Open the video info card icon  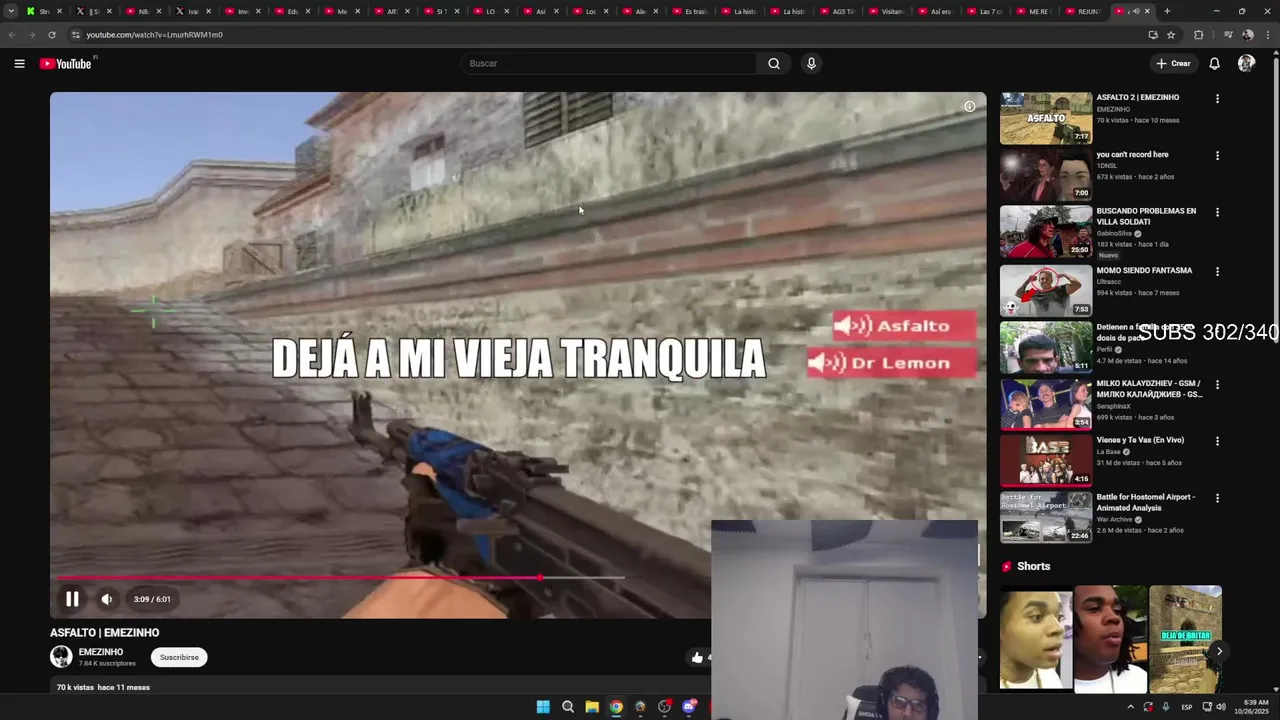coord(969,106)
